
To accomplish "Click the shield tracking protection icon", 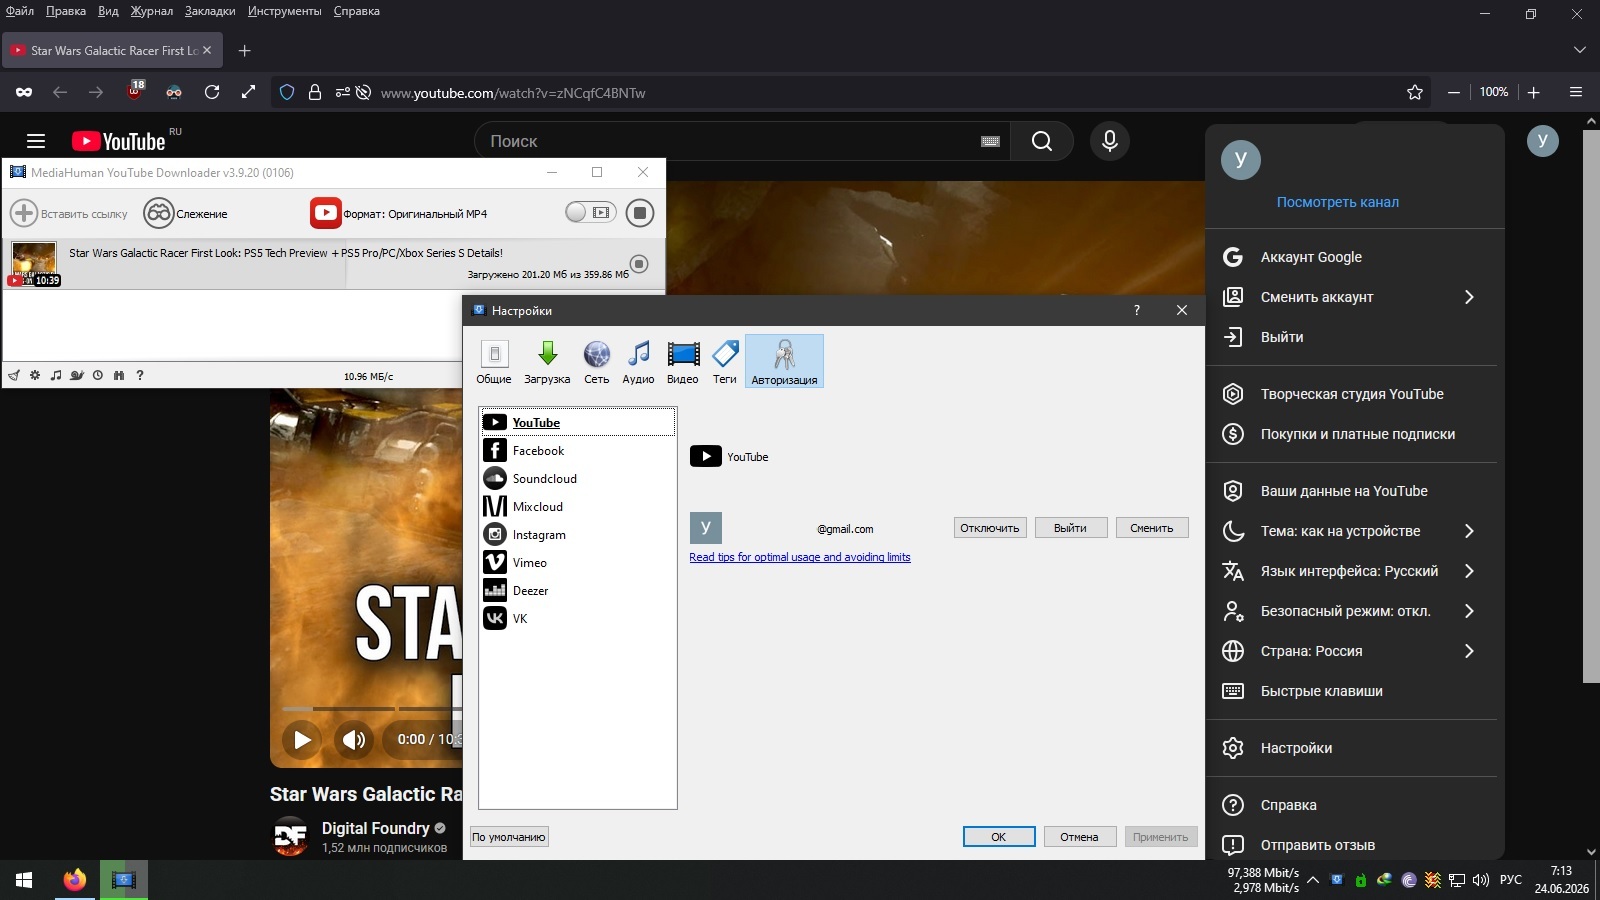I will click(x=287, y=92).
